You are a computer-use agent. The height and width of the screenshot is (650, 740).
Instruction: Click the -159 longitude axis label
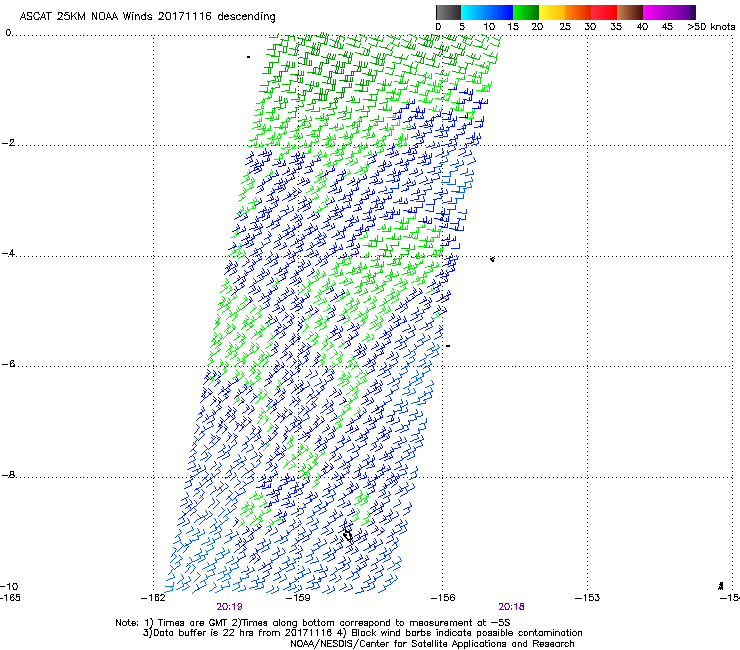coord(298,598)
